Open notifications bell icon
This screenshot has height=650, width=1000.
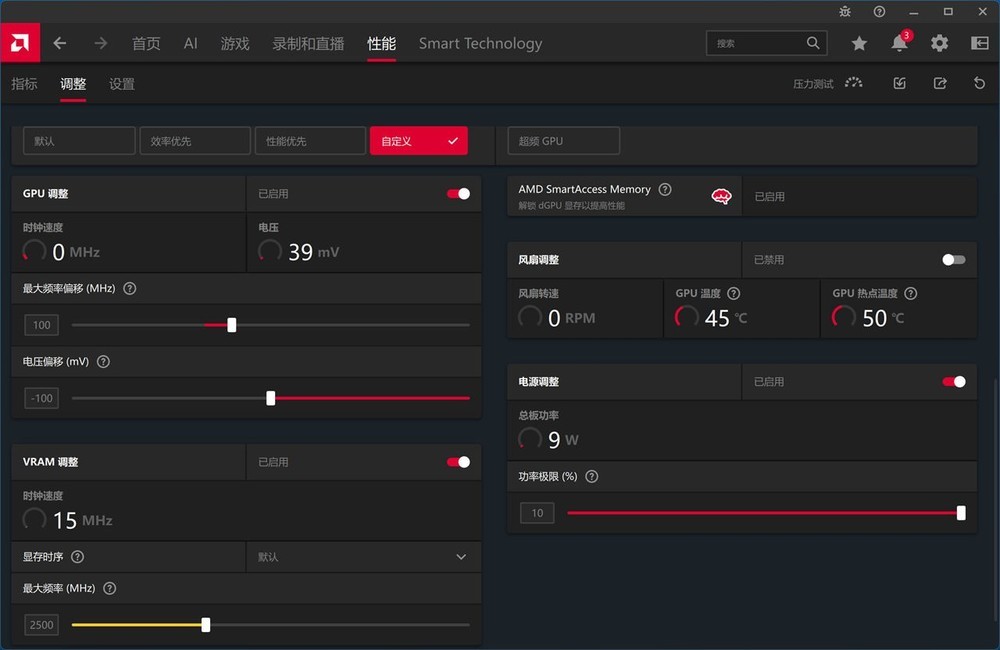click(x=899, y=43)
